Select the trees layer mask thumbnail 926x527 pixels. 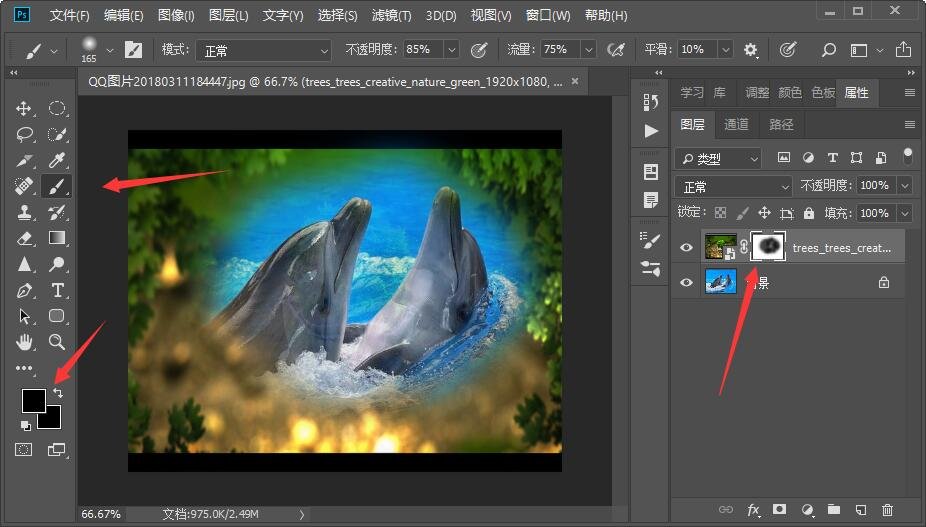pyautogui.click(x=767, y=246)
